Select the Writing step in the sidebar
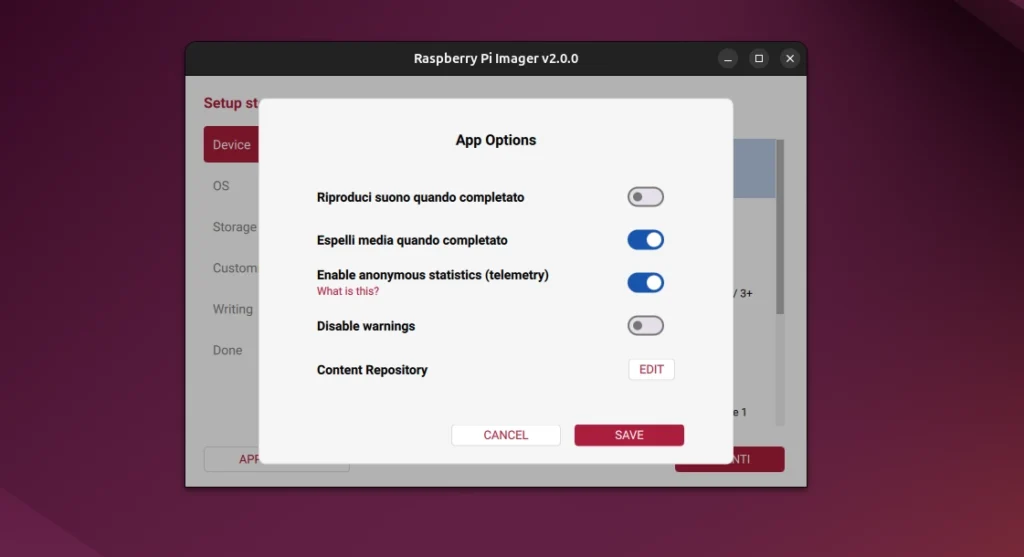Image resolution: width=1024 pixels, height=557 pixels. click(232, 310)
